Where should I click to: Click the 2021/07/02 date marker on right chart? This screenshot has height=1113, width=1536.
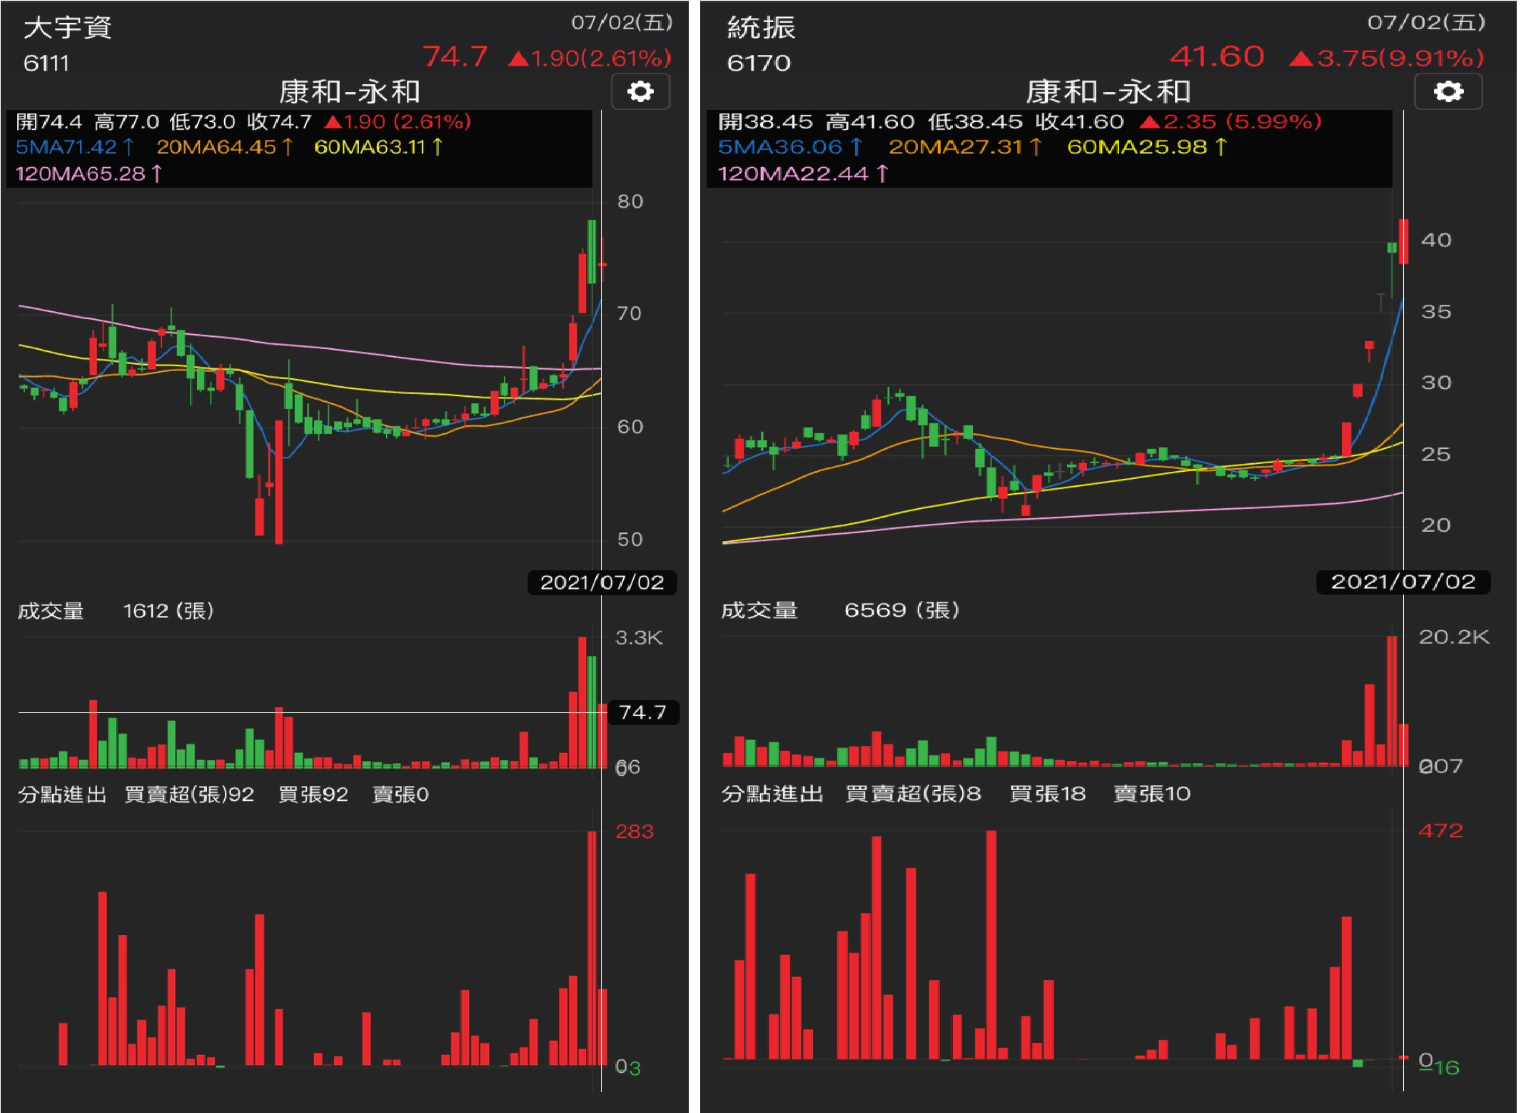point(1402,582)
